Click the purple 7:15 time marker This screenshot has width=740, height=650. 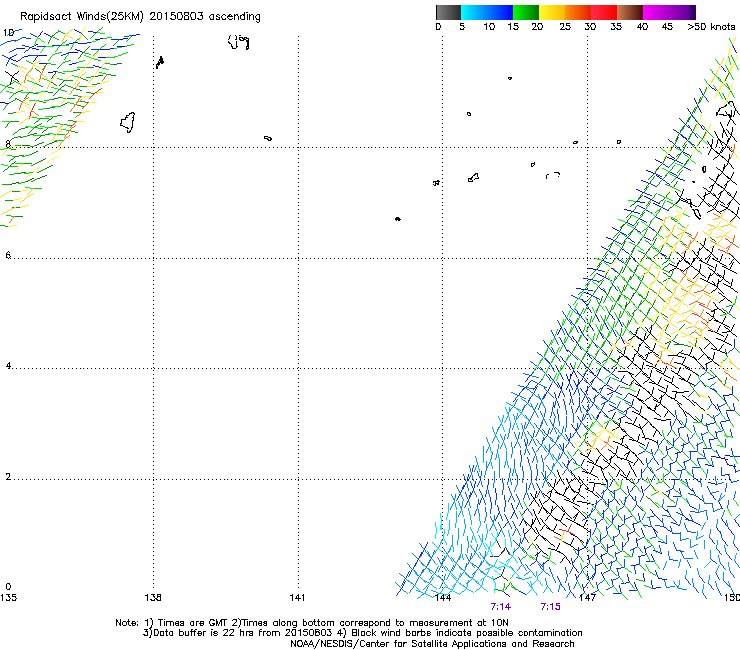[x=550, y=607]
